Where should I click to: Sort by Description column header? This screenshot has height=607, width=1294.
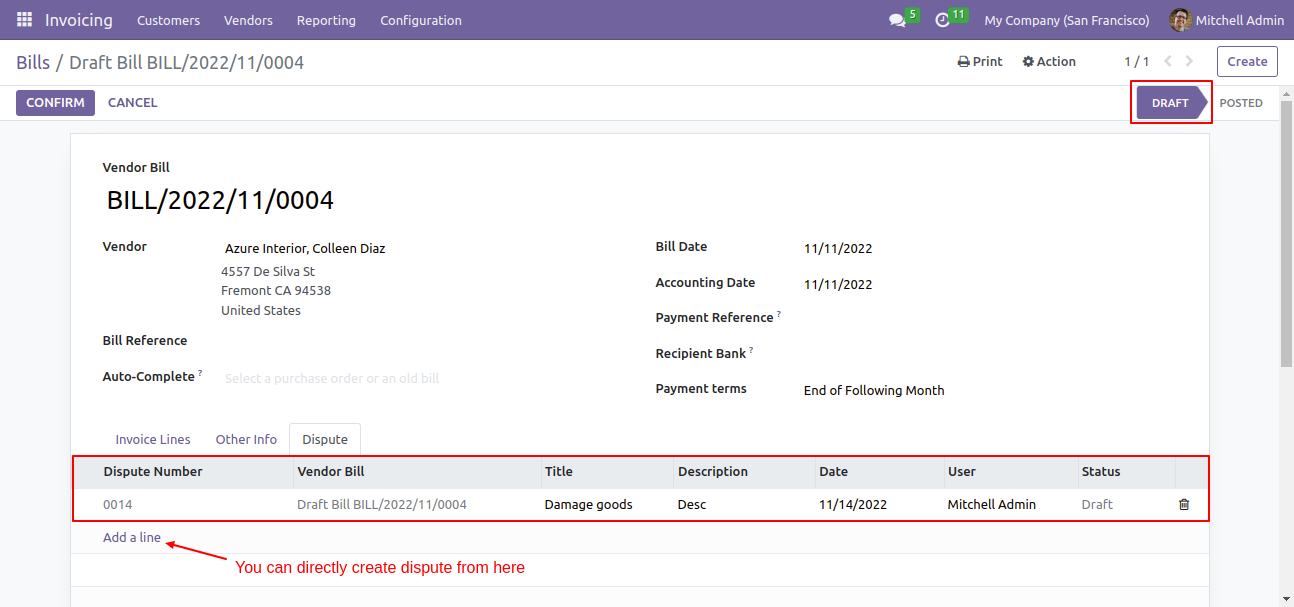tap(713, 472)
